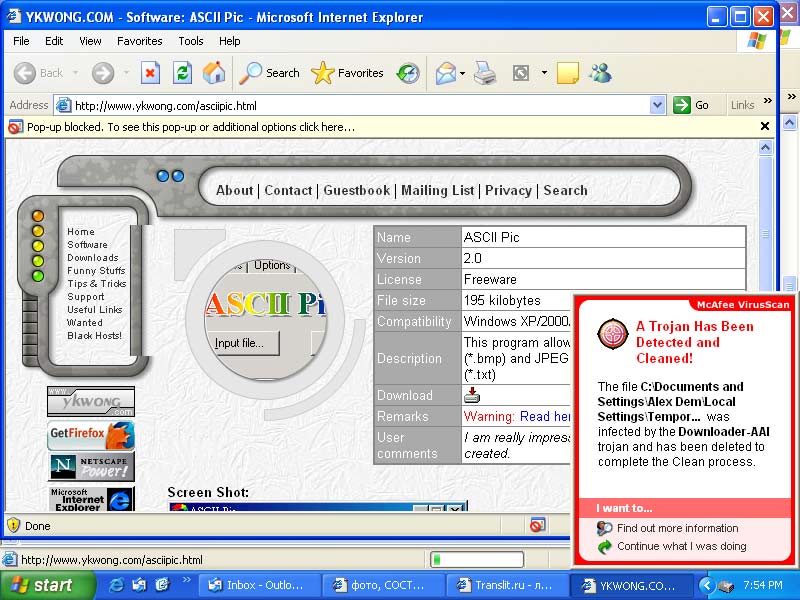Open Tips & Tricks sidebar link
800x600 pixels.
96,284
